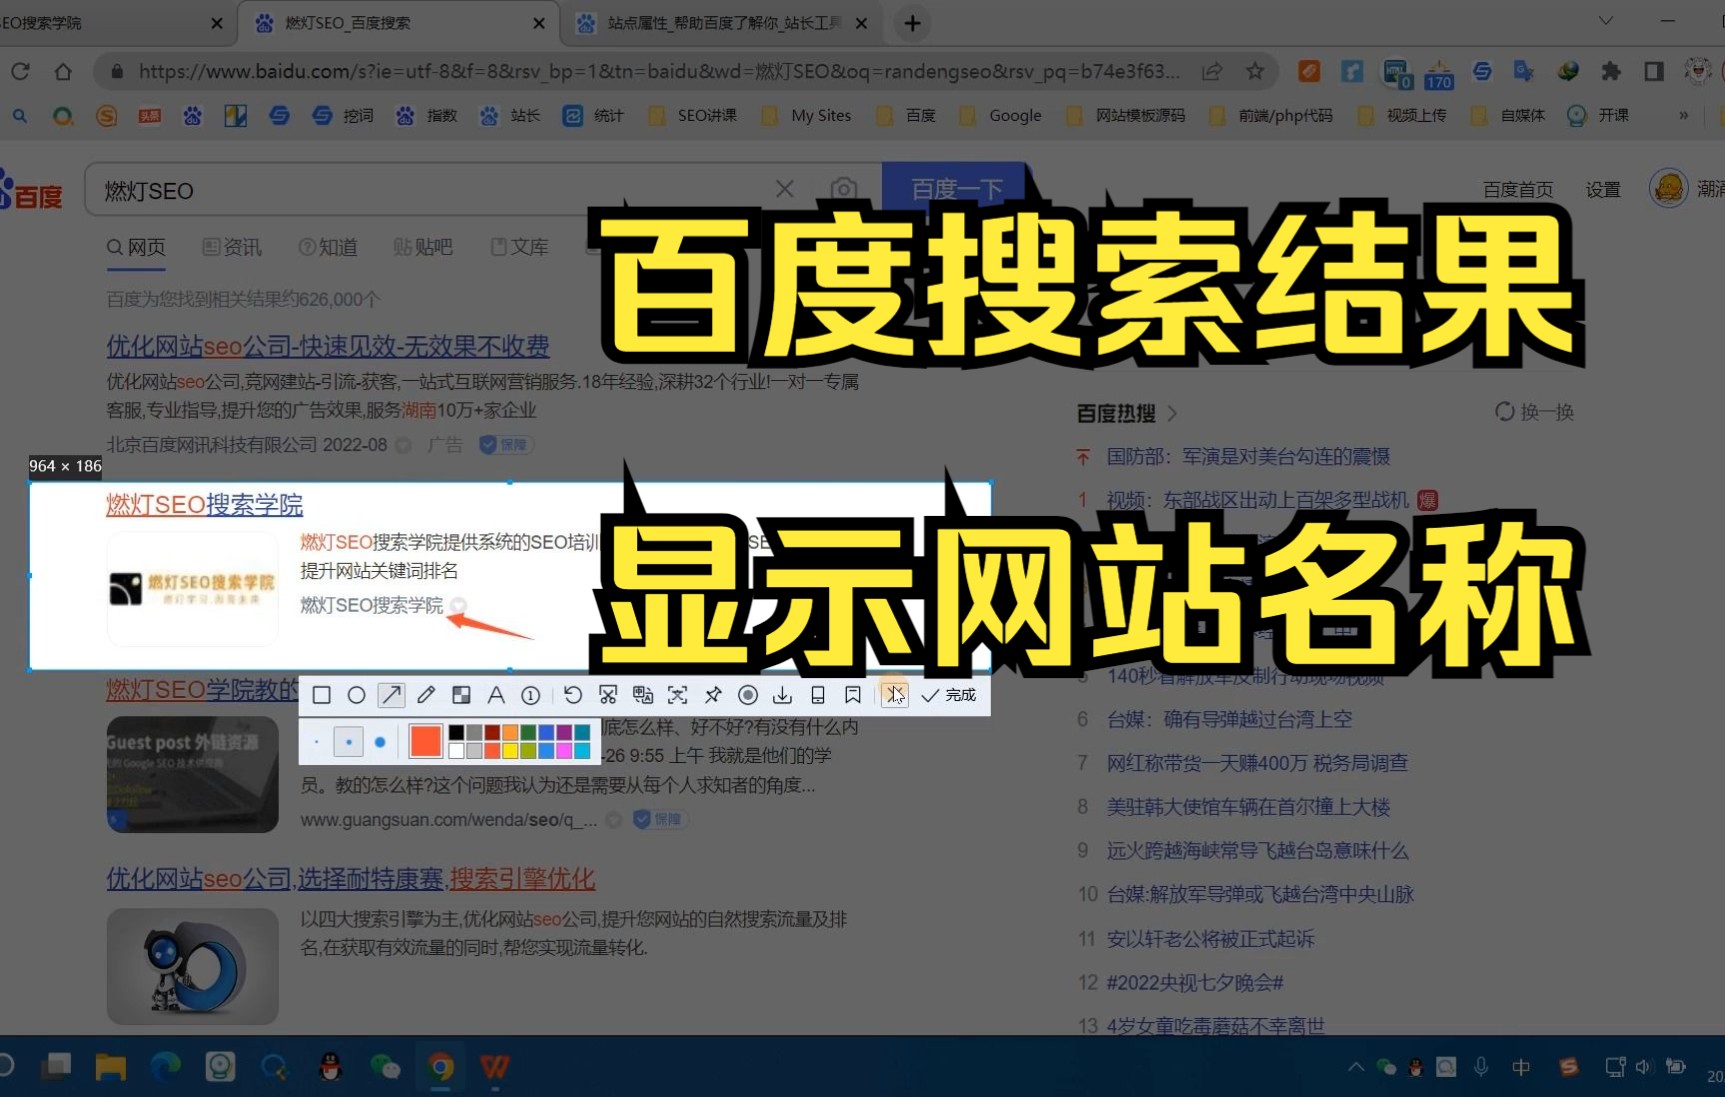Viewport: 1725px width, 1097px height.
Task: Switch to the 燃灯SEO_百度搜索 tab
Action: pos(397,23)
